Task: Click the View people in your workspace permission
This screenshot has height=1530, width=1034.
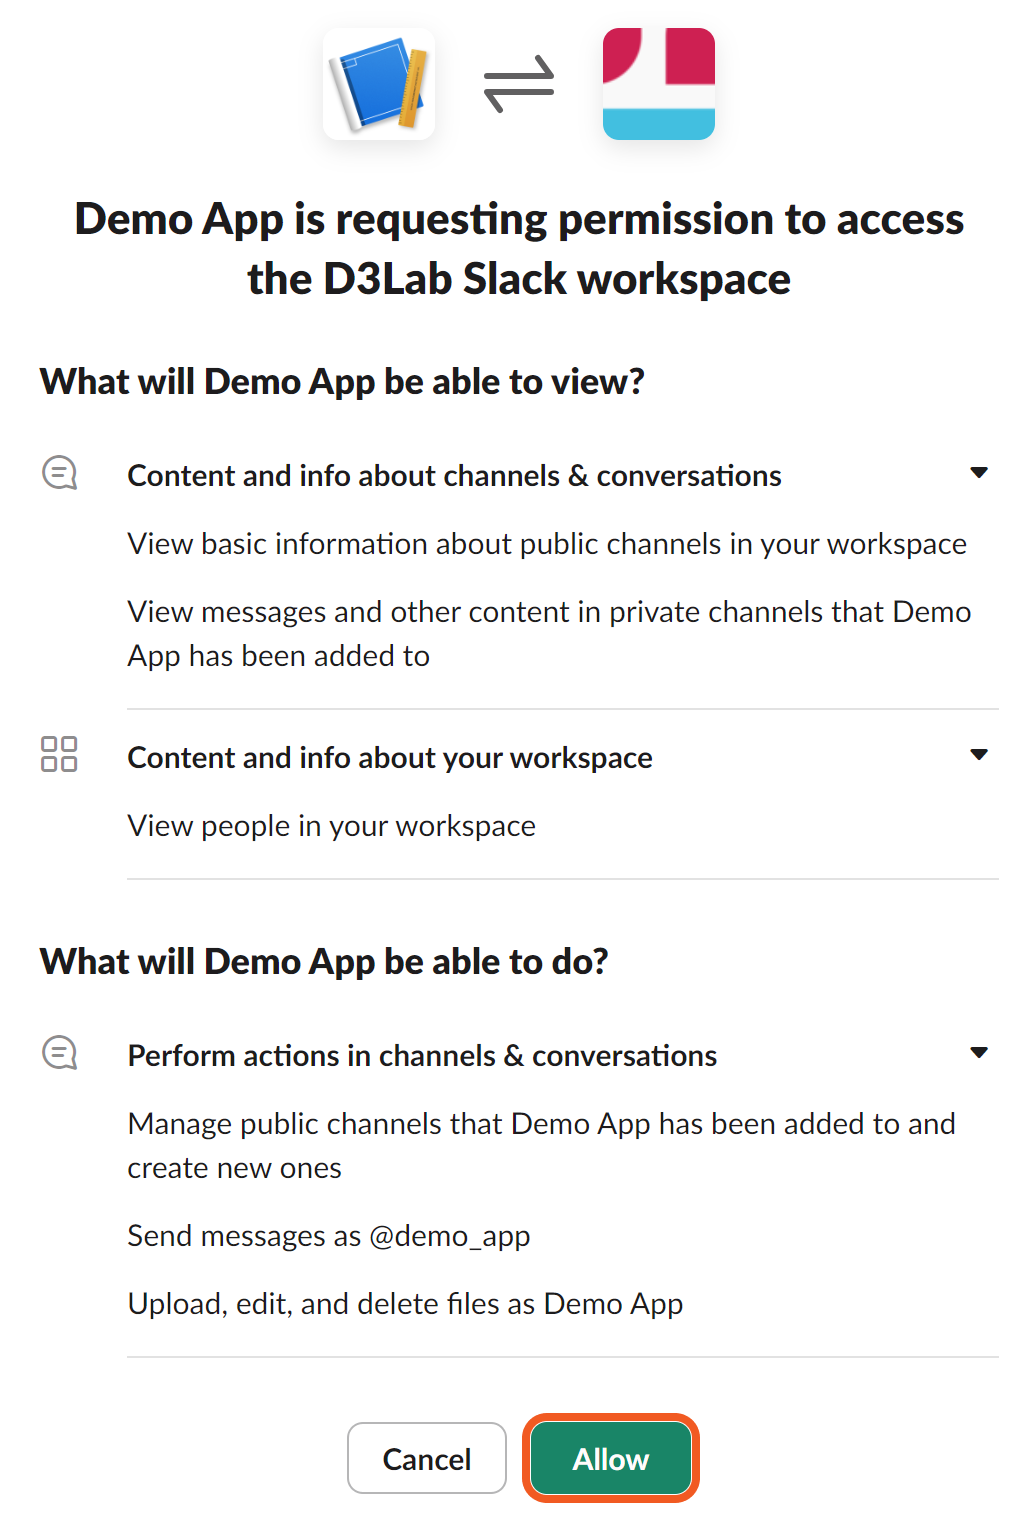Action: tap(331, 826)
